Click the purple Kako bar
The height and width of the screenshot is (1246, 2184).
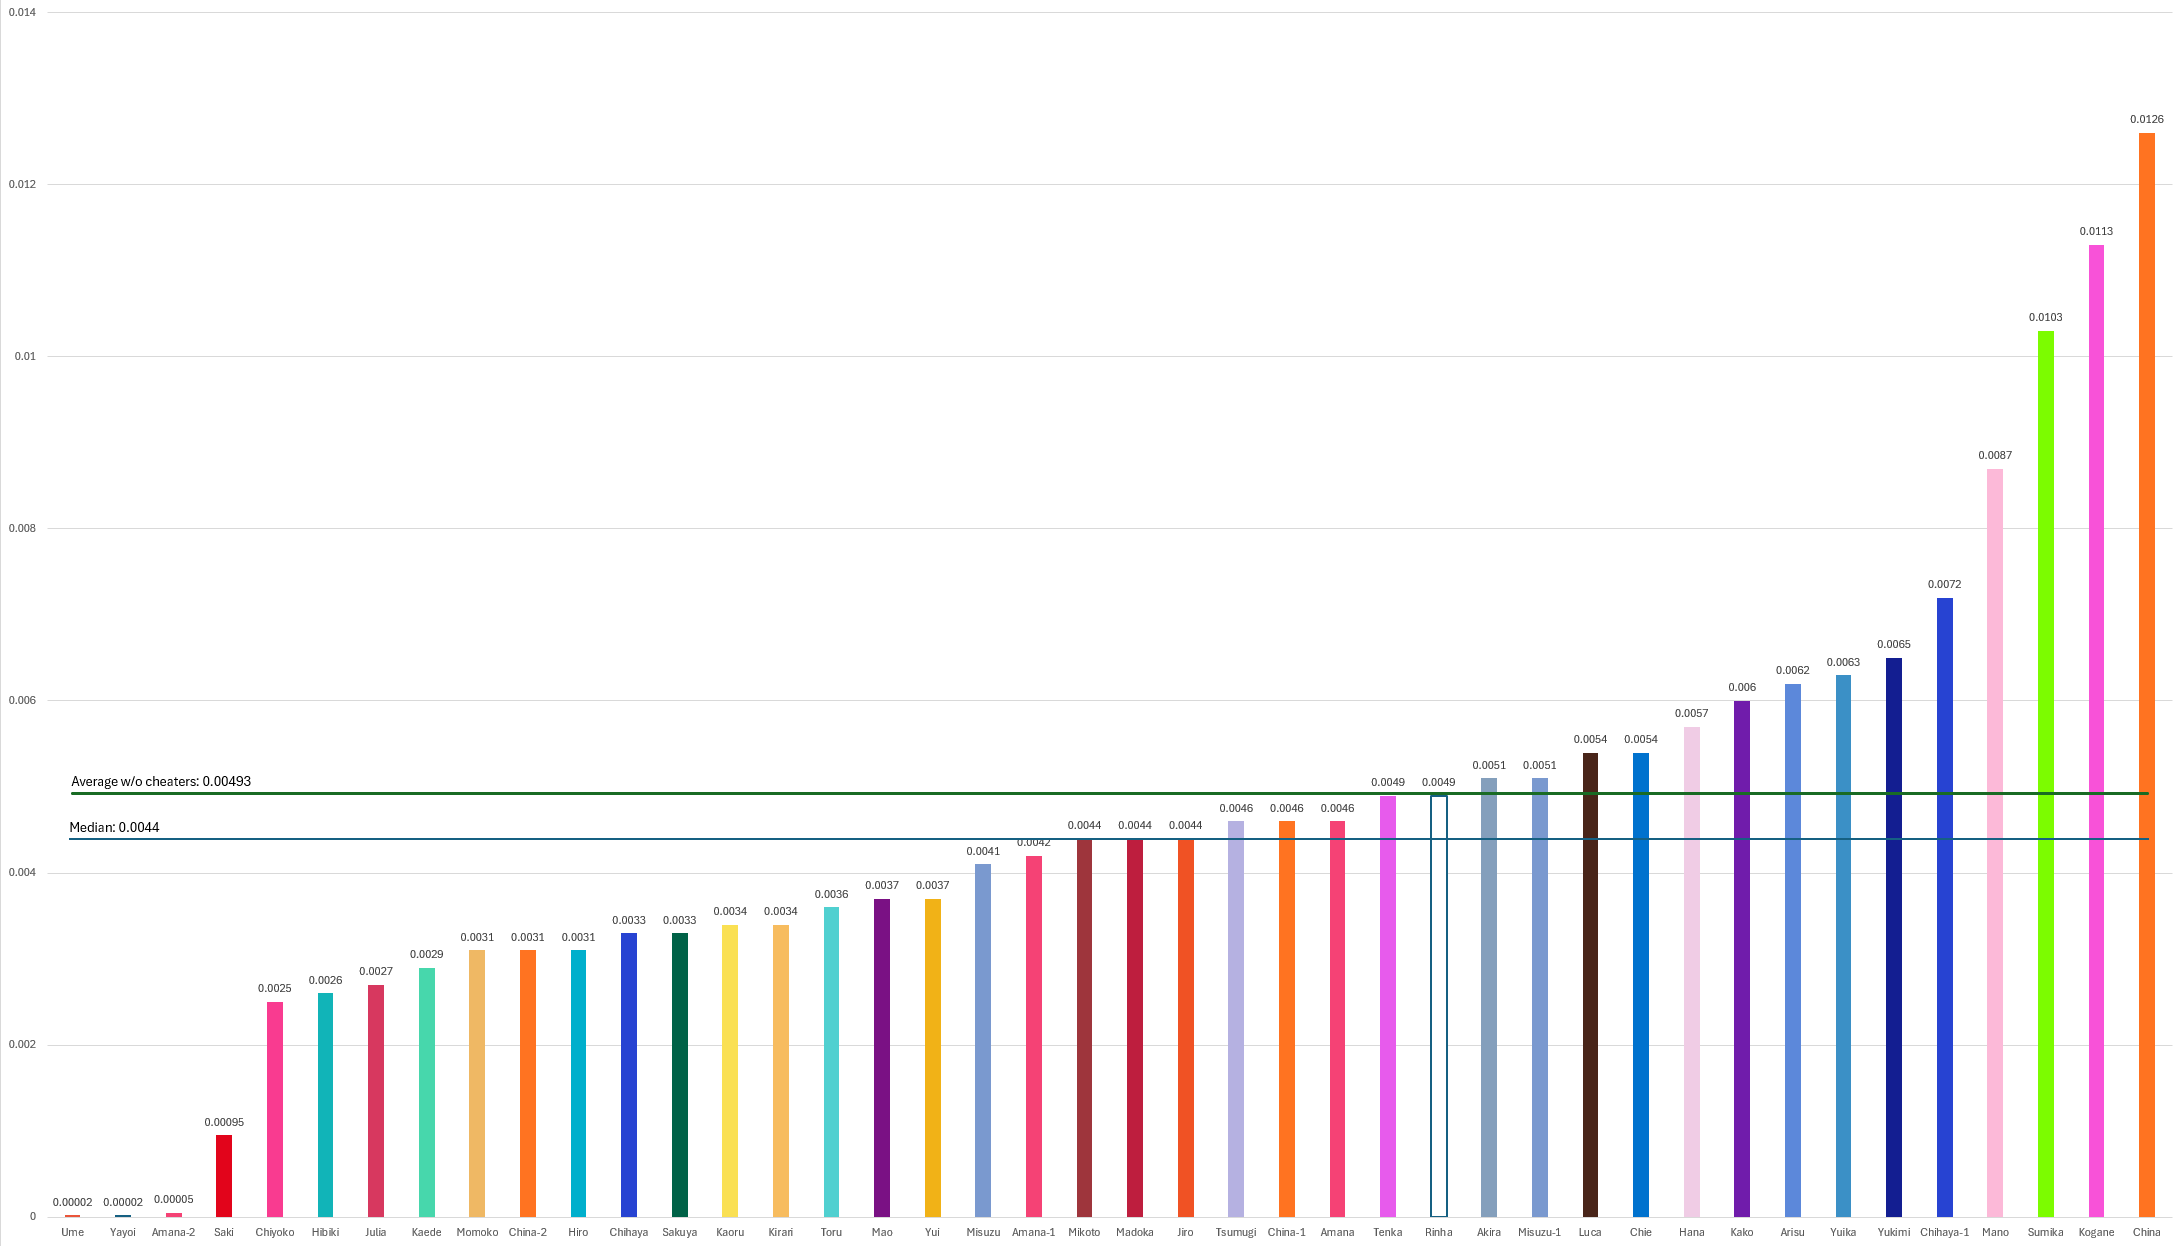click(x=1742, y=958)
